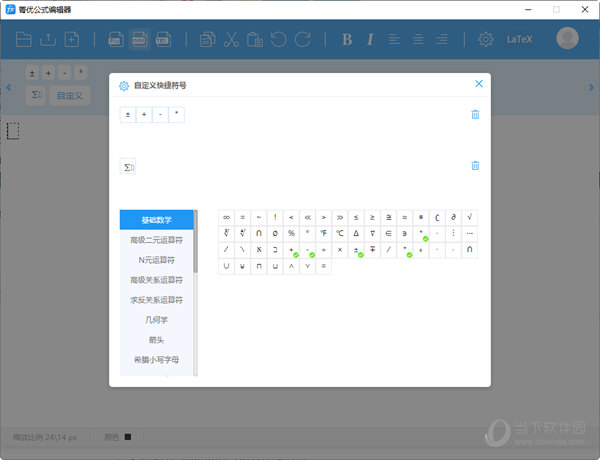Add the square root √ symbol
The height and width of the screenshot is (460, 600).
pos(470,217)
